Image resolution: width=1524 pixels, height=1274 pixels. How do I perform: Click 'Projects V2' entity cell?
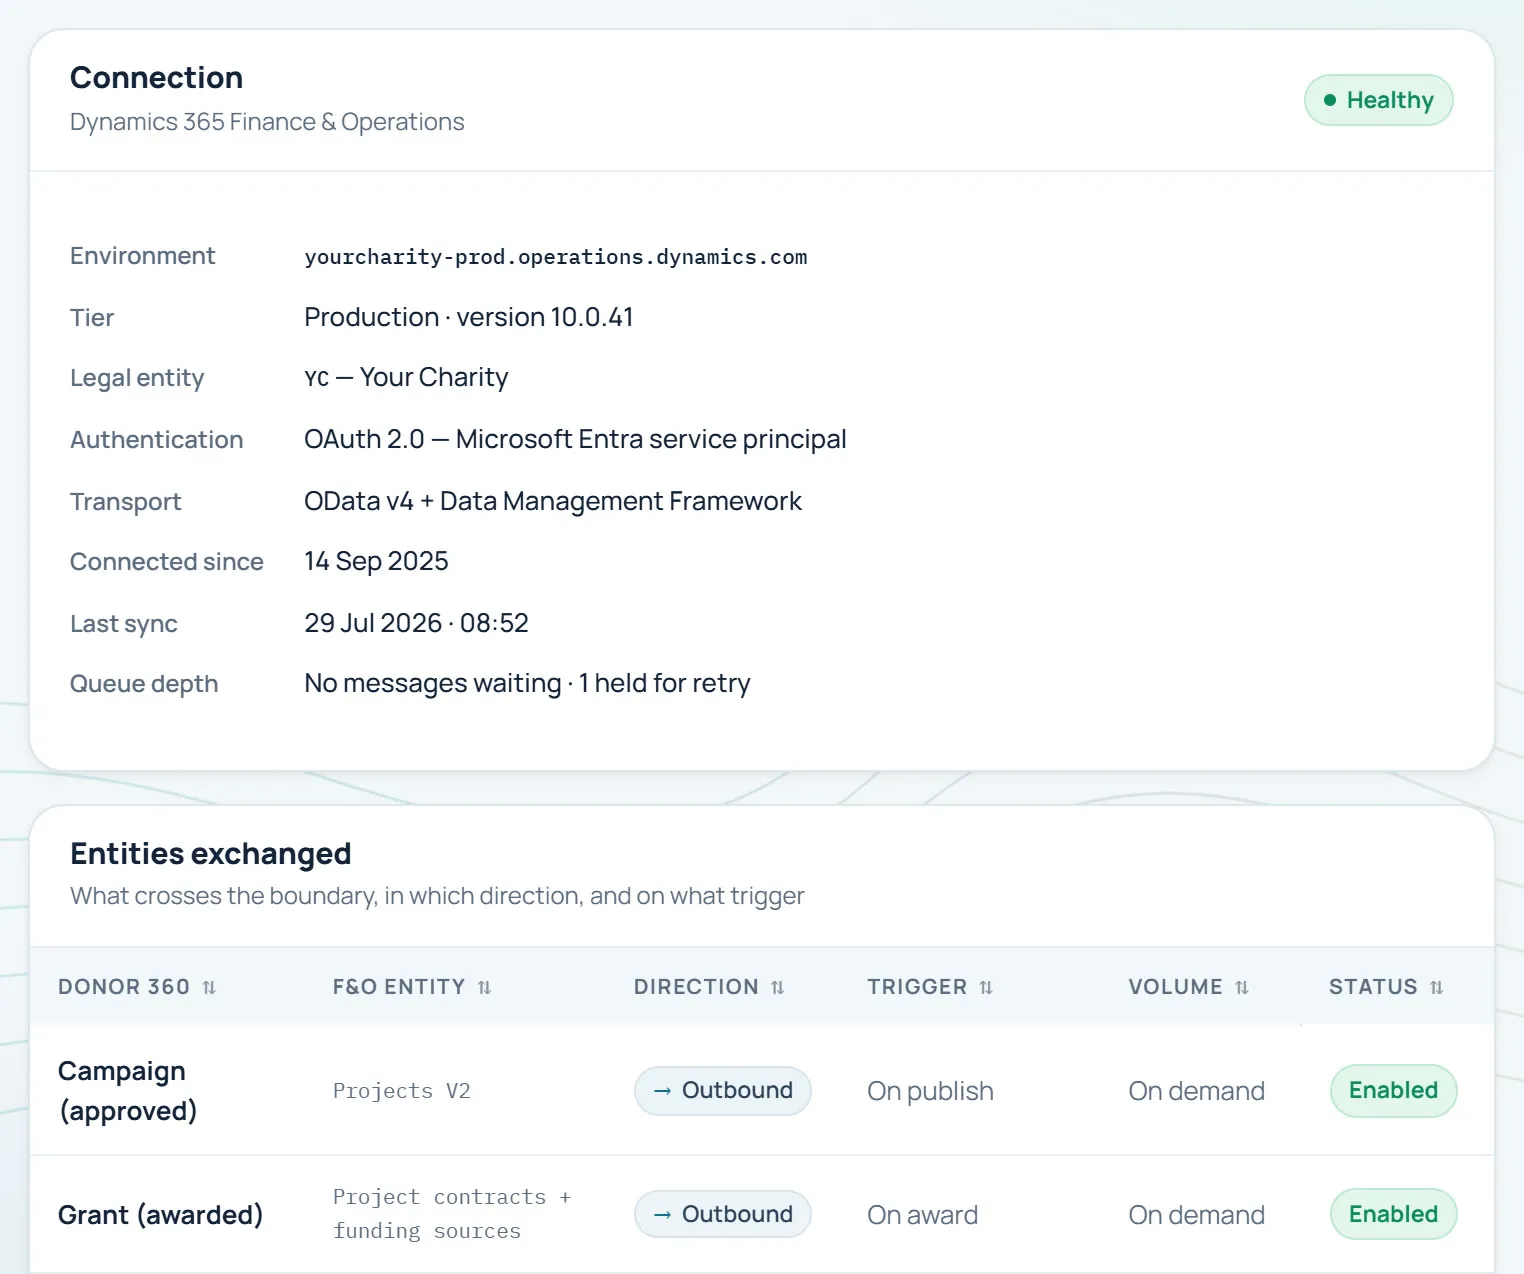tap(401, 1091)
